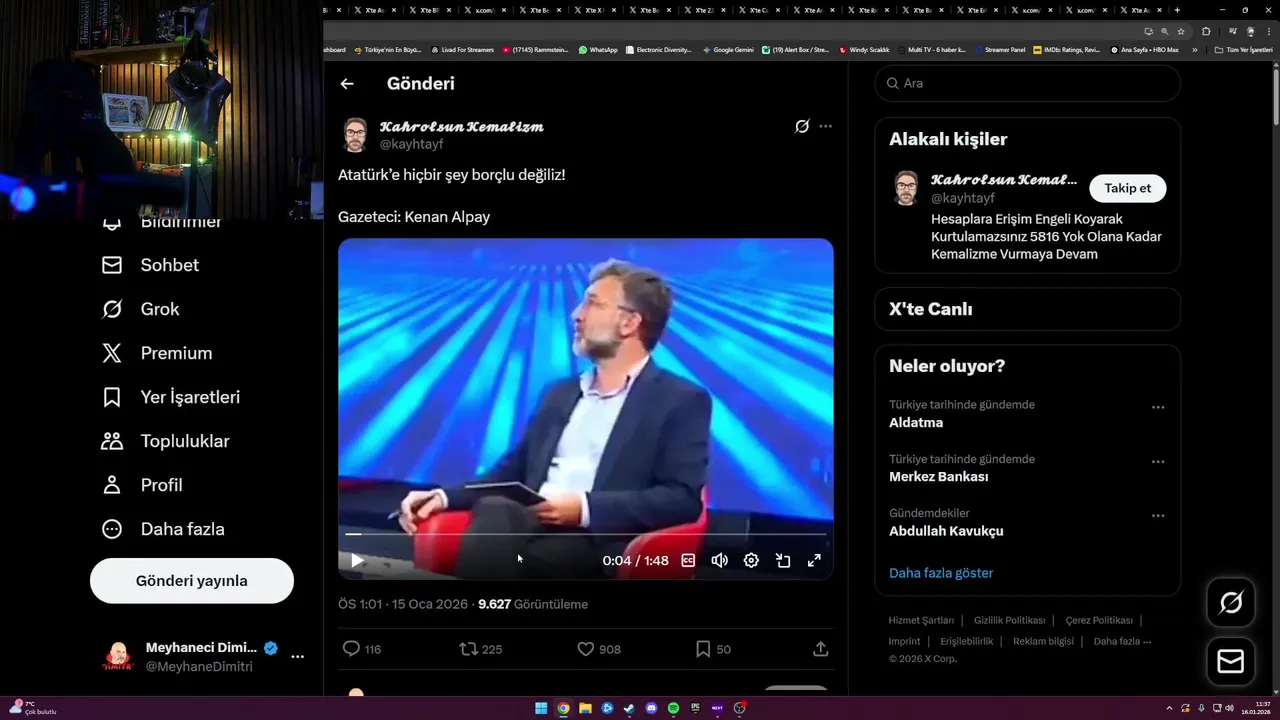This screenshot has height=720, width=1280.
Task: Toggle picture-in-picture for the video
Action: pos(783,561)
